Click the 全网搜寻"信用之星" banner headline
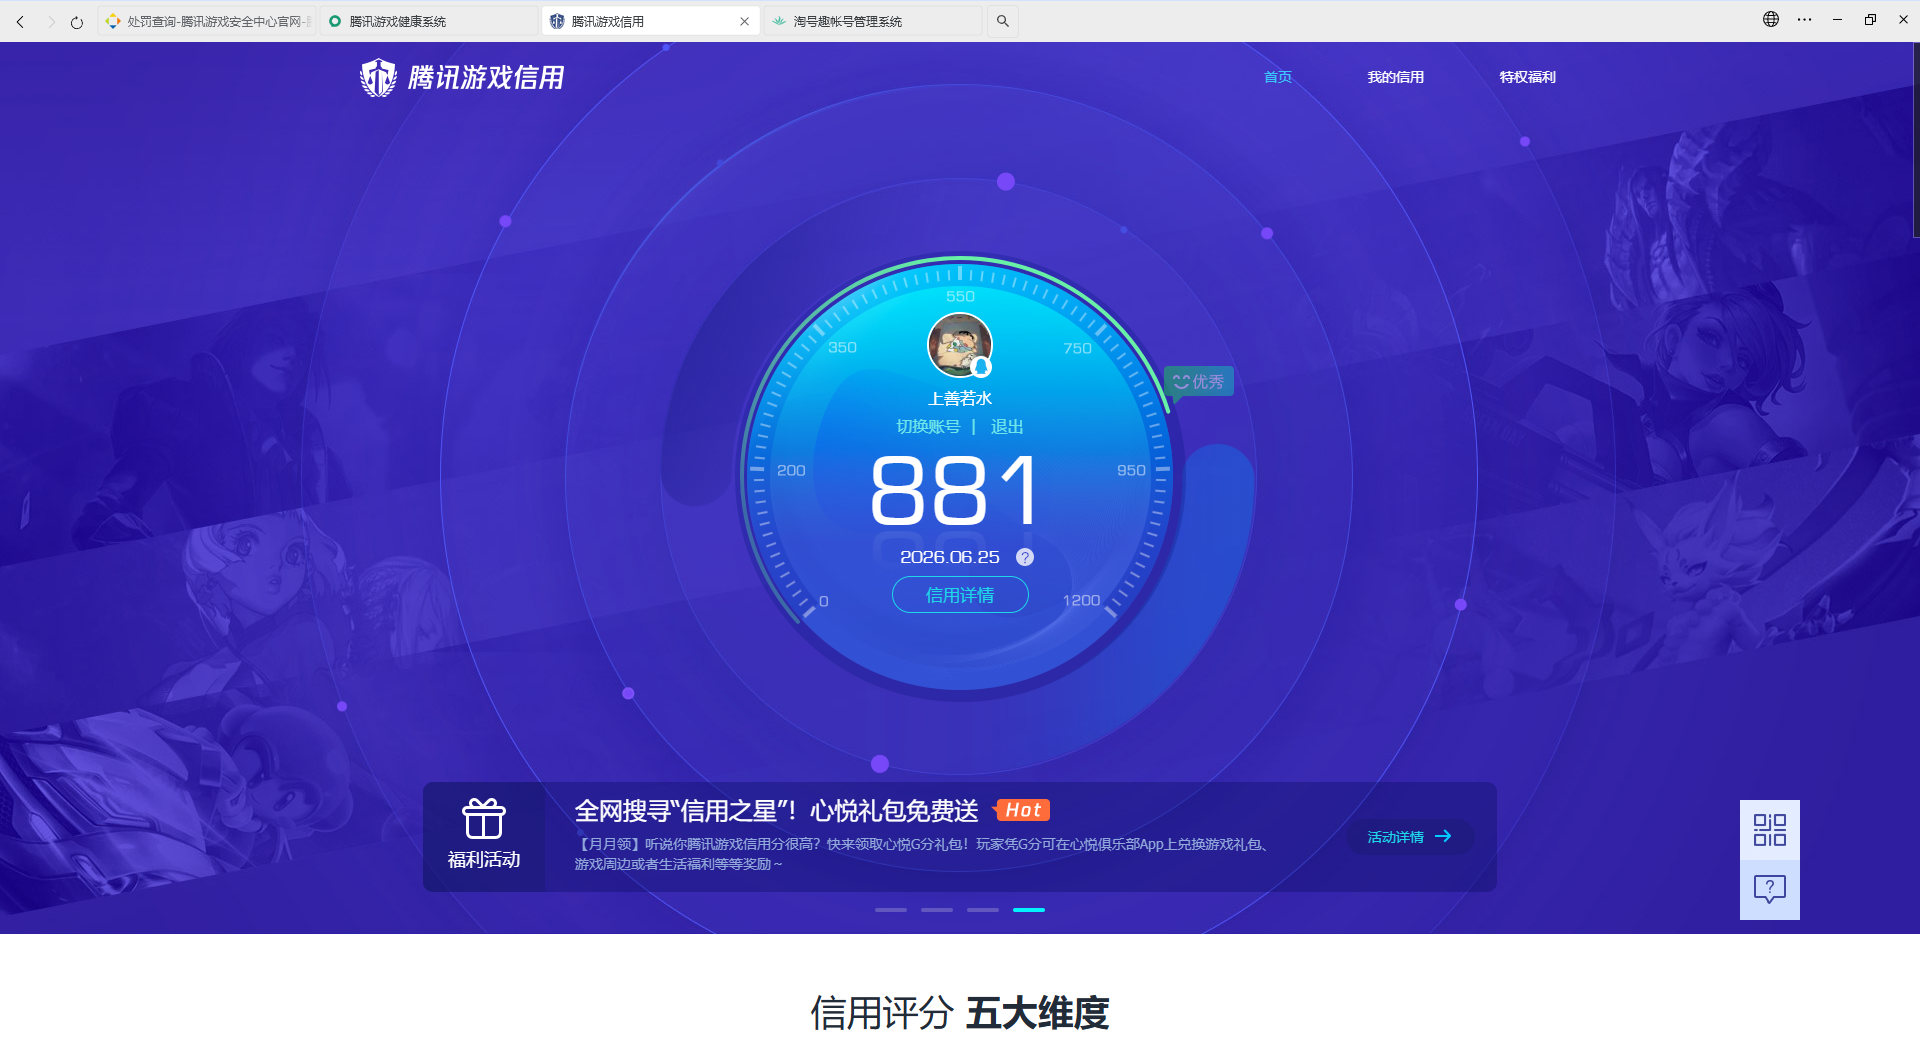The width and height of the screenshot is (1920, 1040). [x=777, y=811]
